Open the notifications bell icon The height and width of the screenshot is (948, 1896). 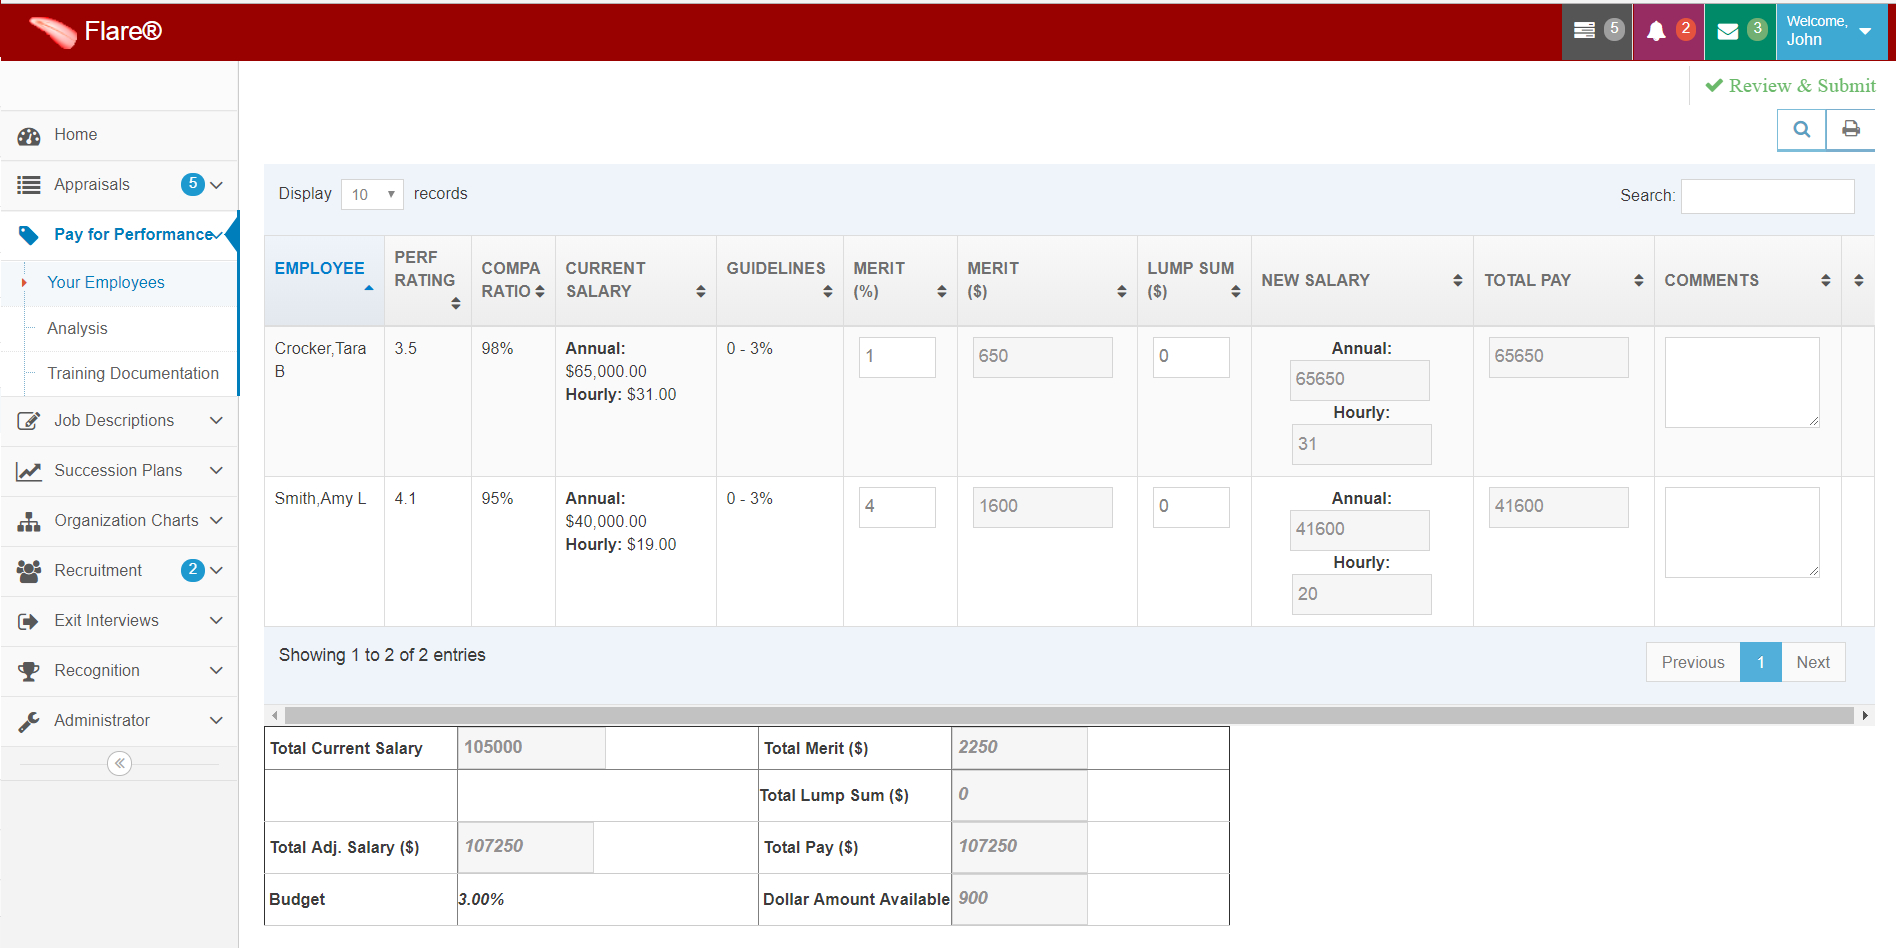click(x=1656, y=31)
